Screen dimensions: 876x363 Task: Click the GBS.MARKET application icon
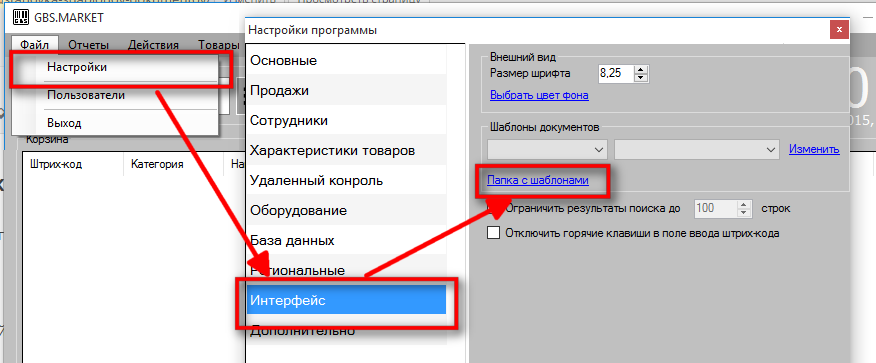coord(21,18)
